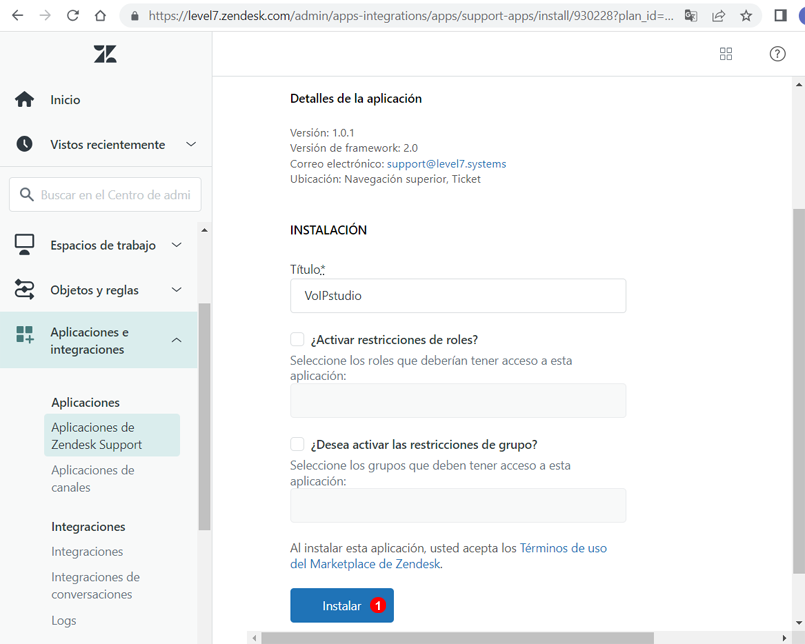
Task: Click the sidebar vertical scrollbar thumb
Action: coord(204,416)
